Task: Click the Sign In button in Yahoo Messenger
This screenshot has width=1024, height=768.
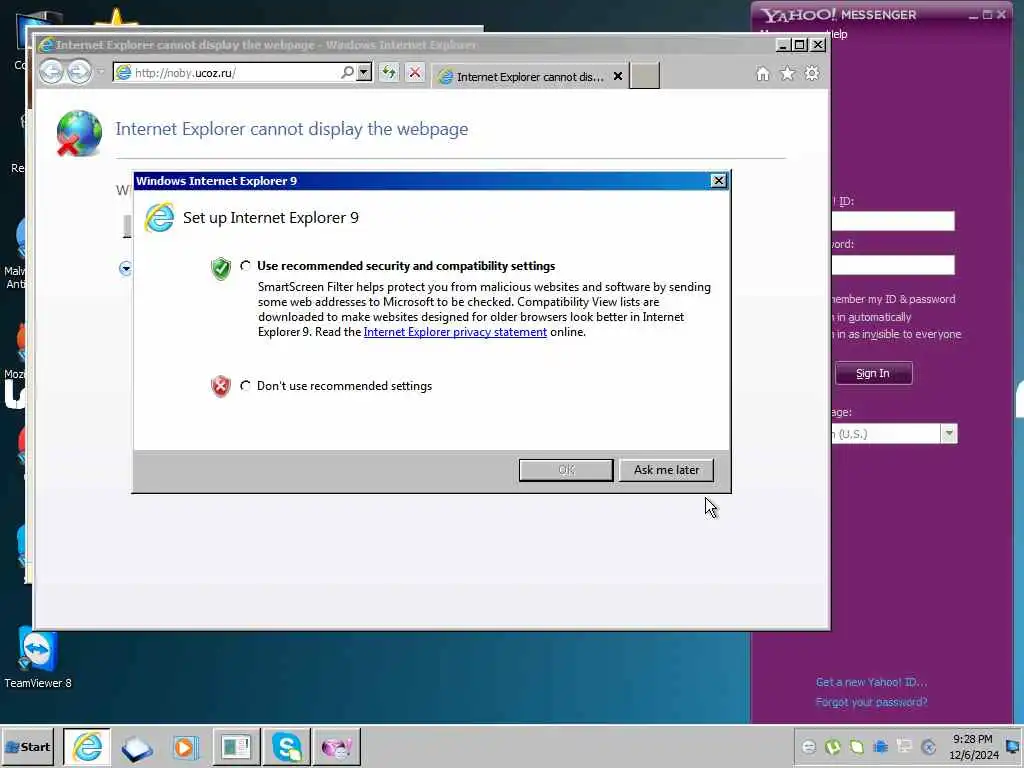Action: point(873,374)
